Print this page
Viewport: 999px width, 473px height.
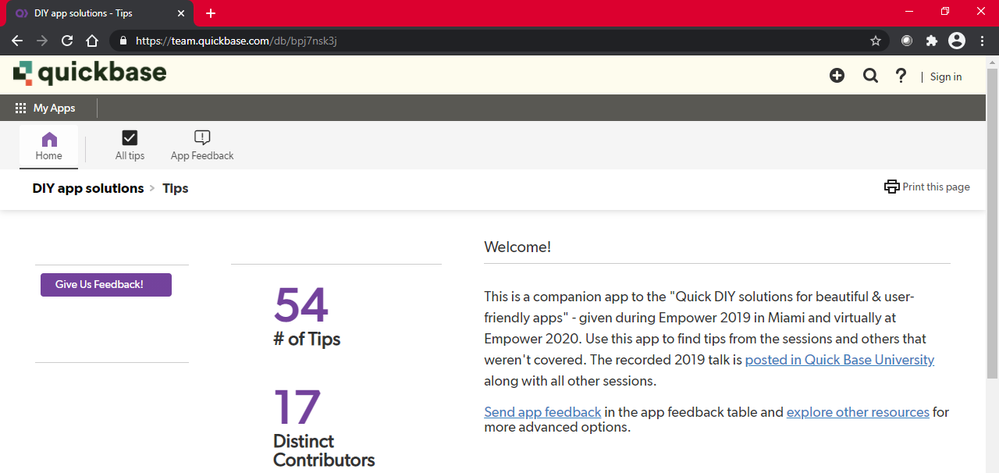pos(927,187)
